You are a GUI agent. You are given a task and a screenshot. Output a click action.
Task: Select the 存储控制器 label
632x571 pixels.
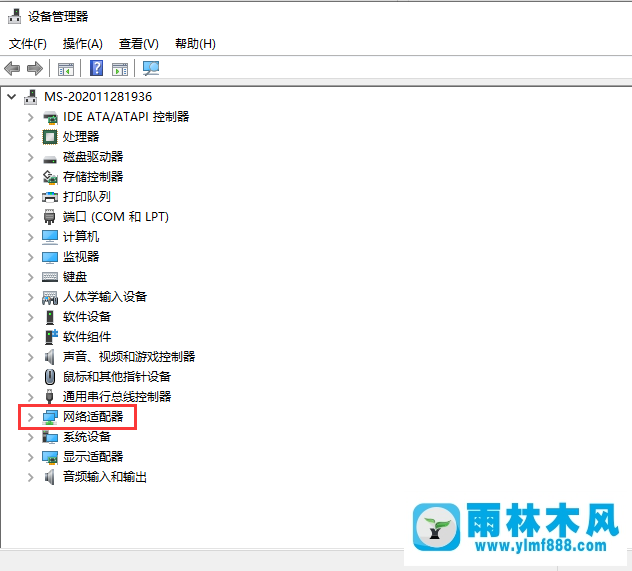(93, 176)
